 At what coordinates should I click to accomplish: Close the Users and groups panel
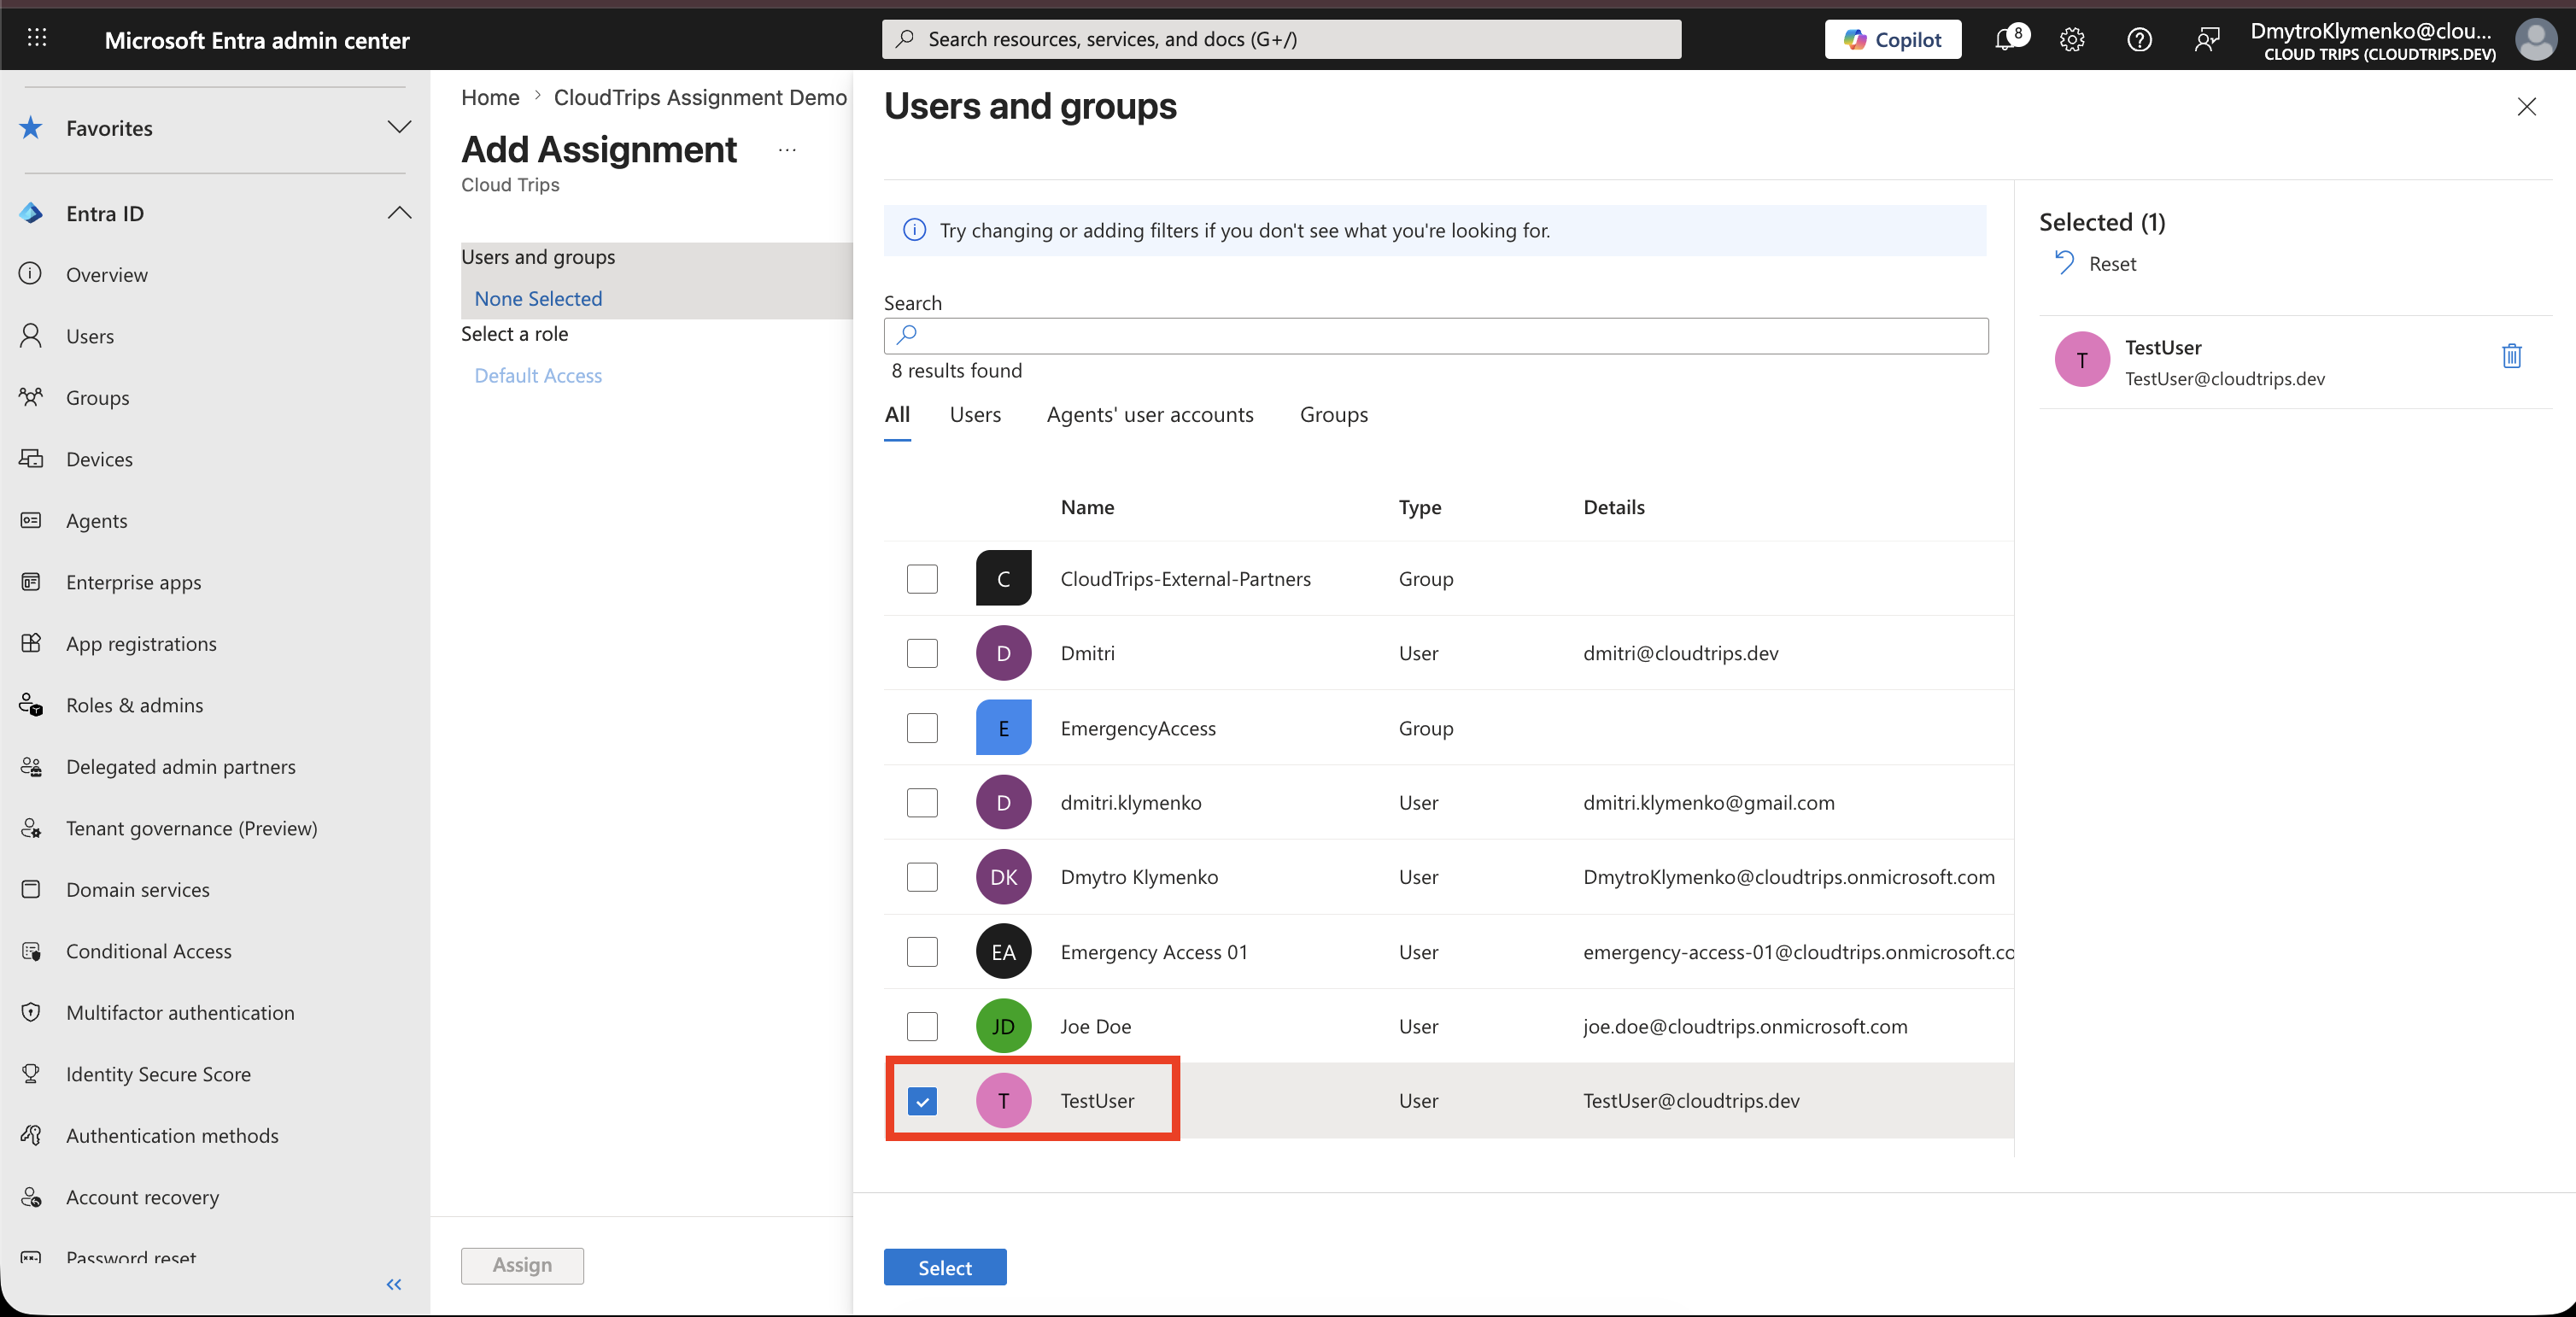2526,106
